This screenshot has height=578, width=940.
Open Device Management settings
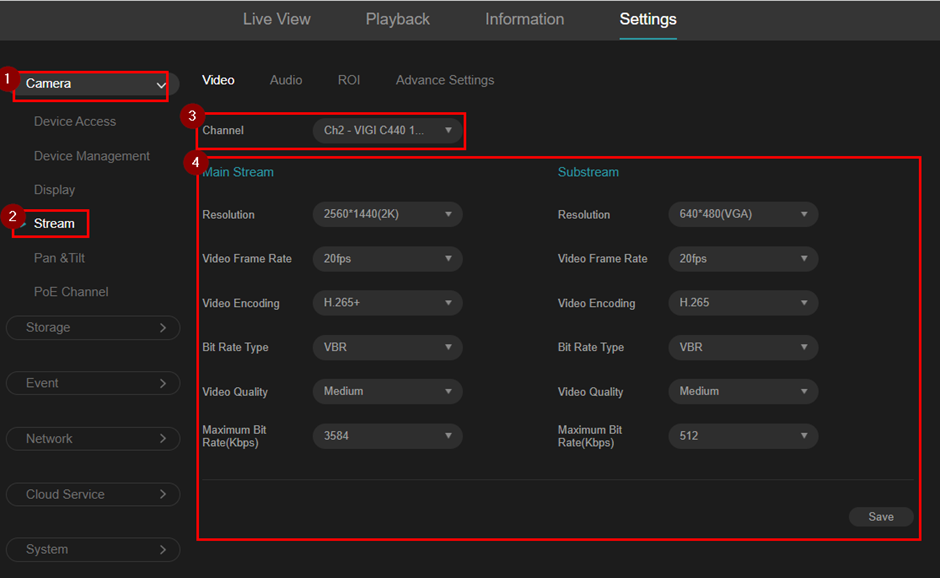pyautogui.click(x=92, y=156)
